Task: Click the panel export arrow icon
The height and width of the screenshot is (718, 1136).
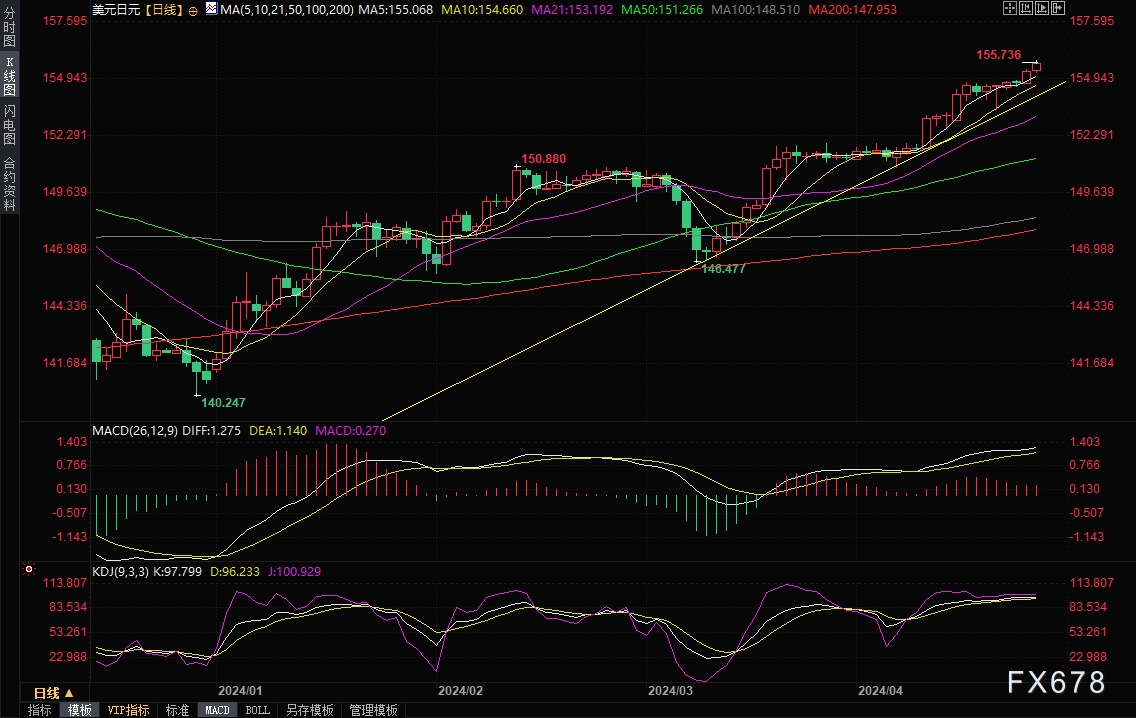Action: (1058, 8)
